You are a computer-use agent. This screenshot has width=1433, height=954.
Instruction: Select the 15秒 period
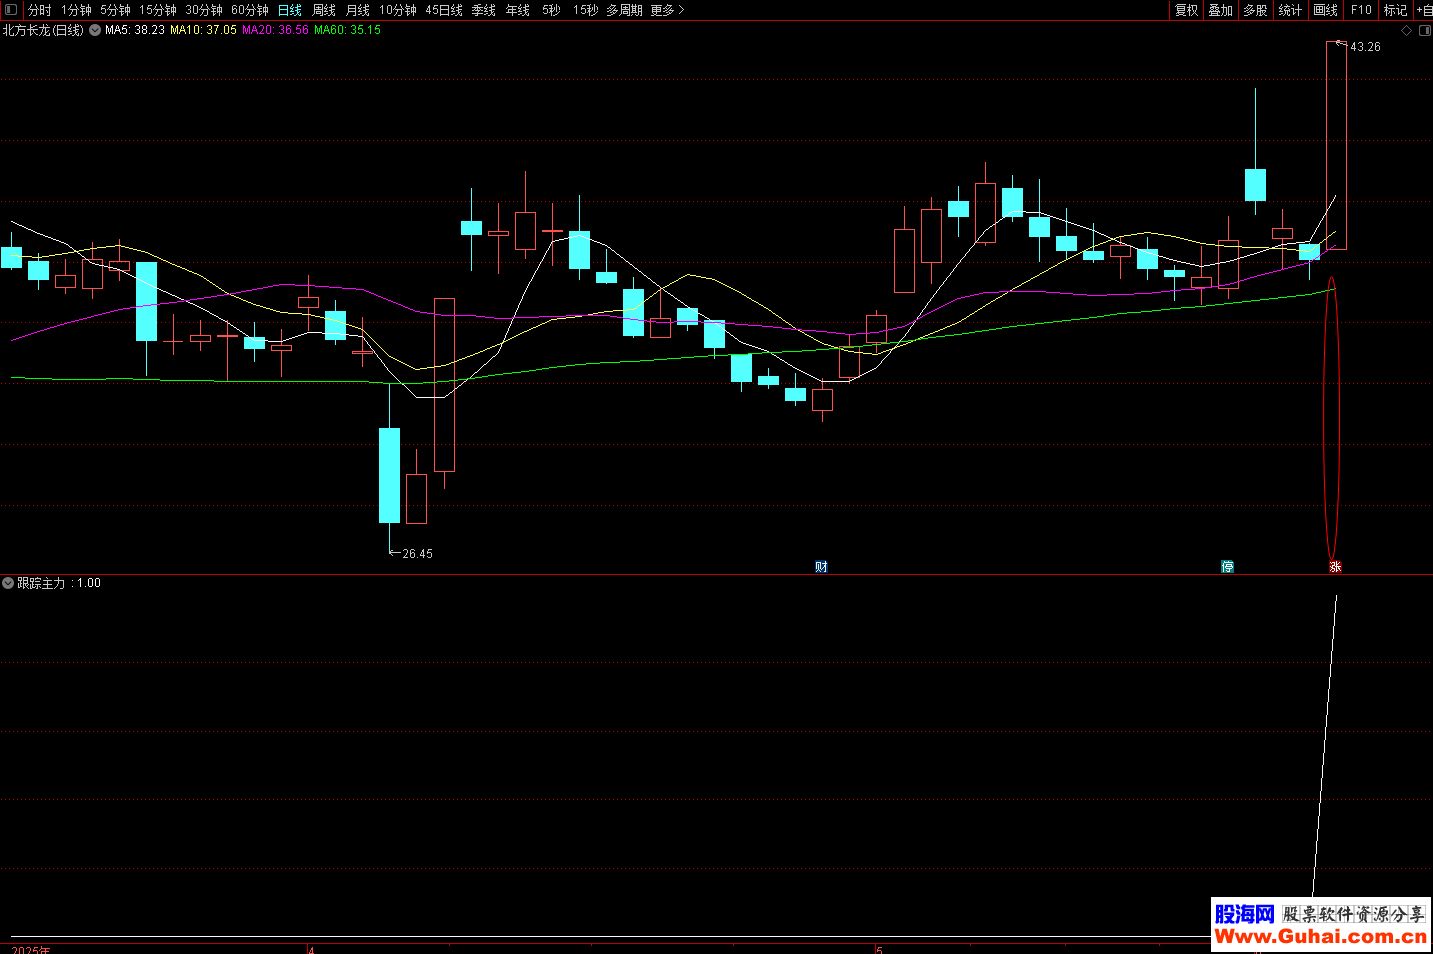pyautogui.click(x=586, y=10)
